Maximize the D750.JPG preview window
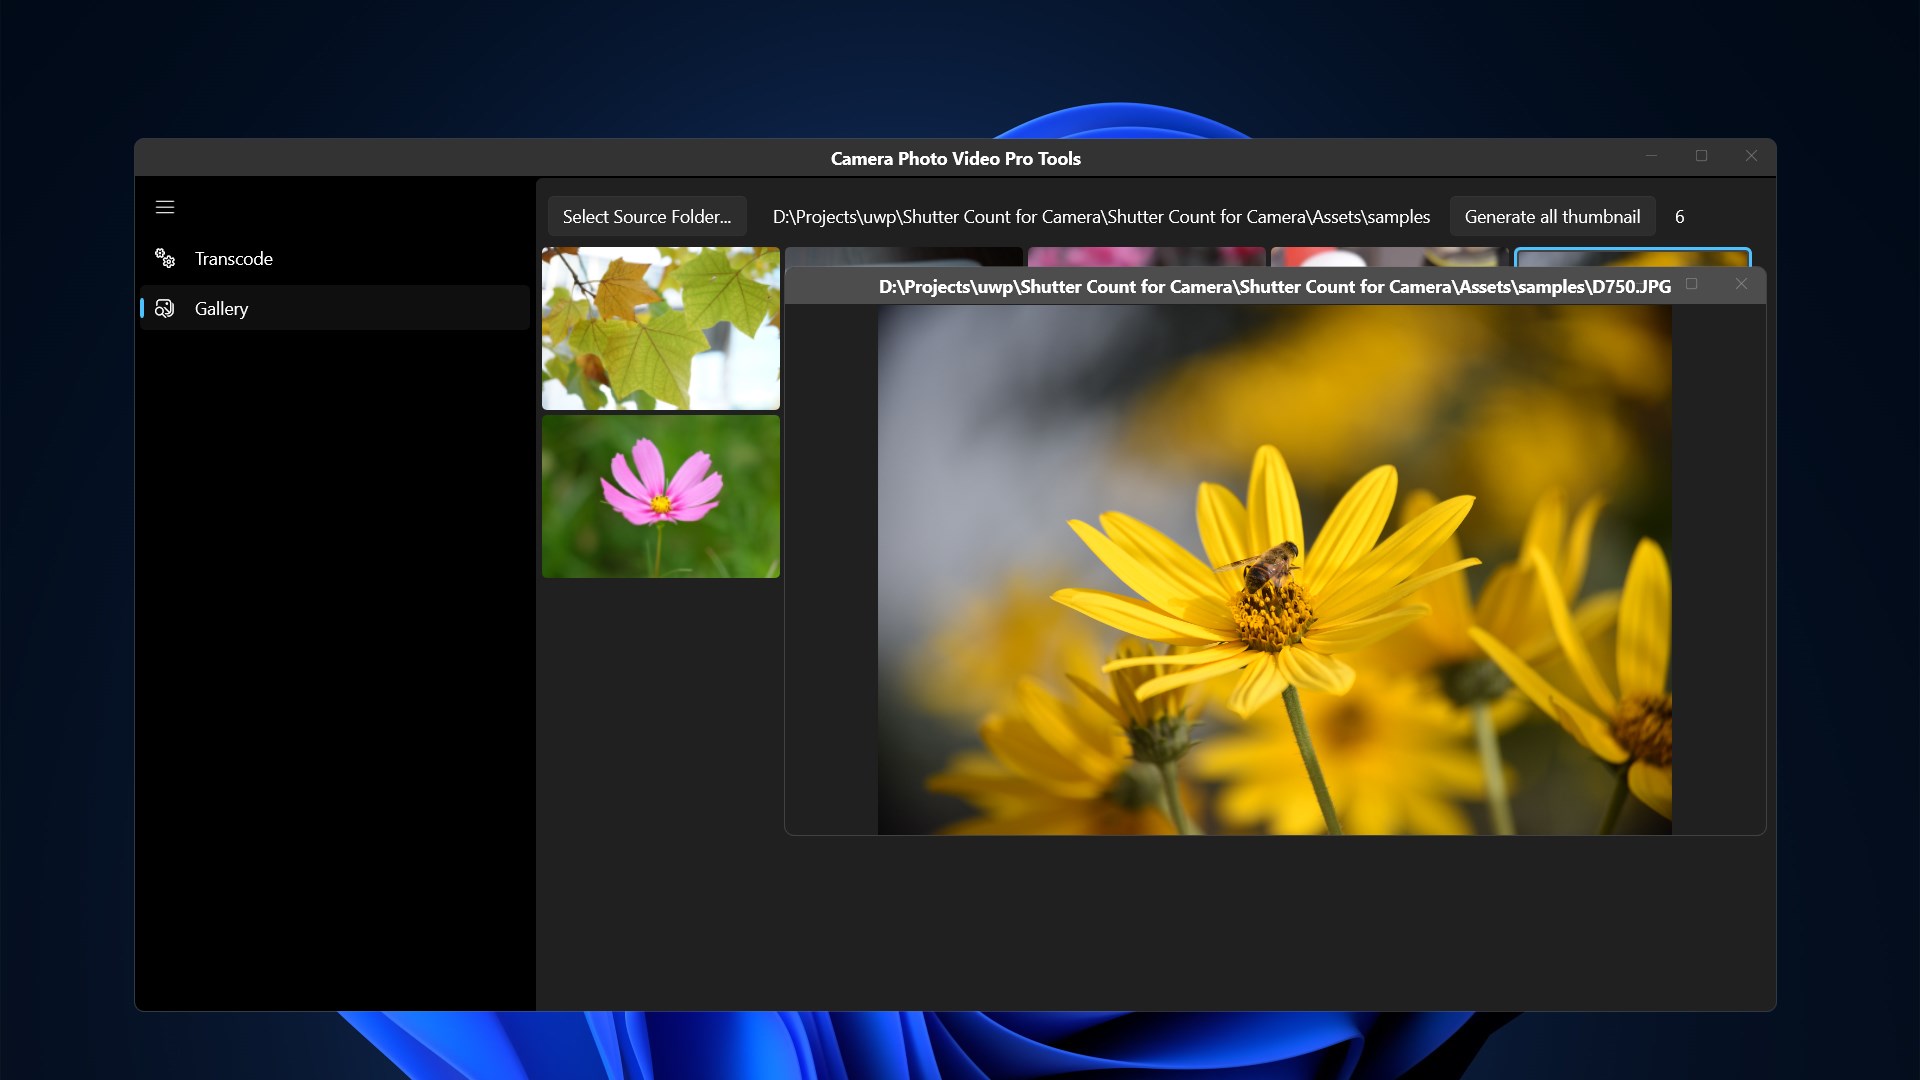Image resolution: width=1920 pixels, height=1080 pixels. click(x=1692, y=285)
